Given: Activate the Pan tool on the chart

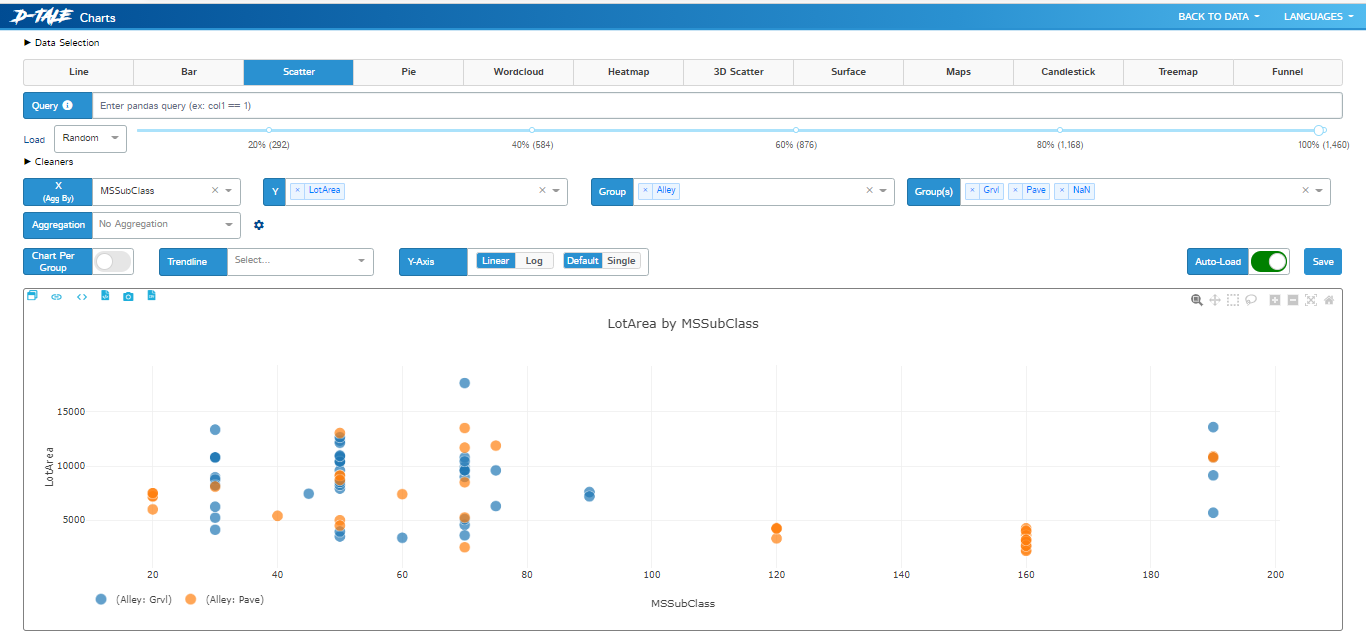Looking at the screenshot, I should point(1214,299).
